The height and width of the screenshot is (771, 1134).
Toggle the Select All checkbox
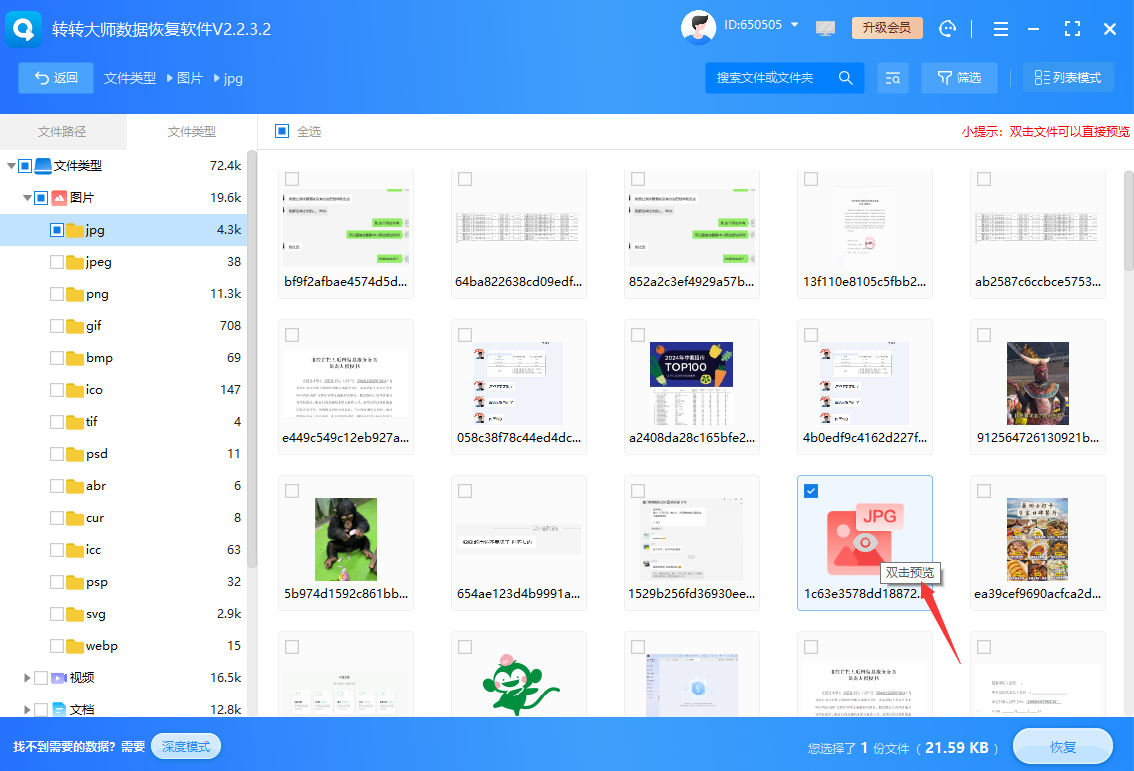pos(282,131)
